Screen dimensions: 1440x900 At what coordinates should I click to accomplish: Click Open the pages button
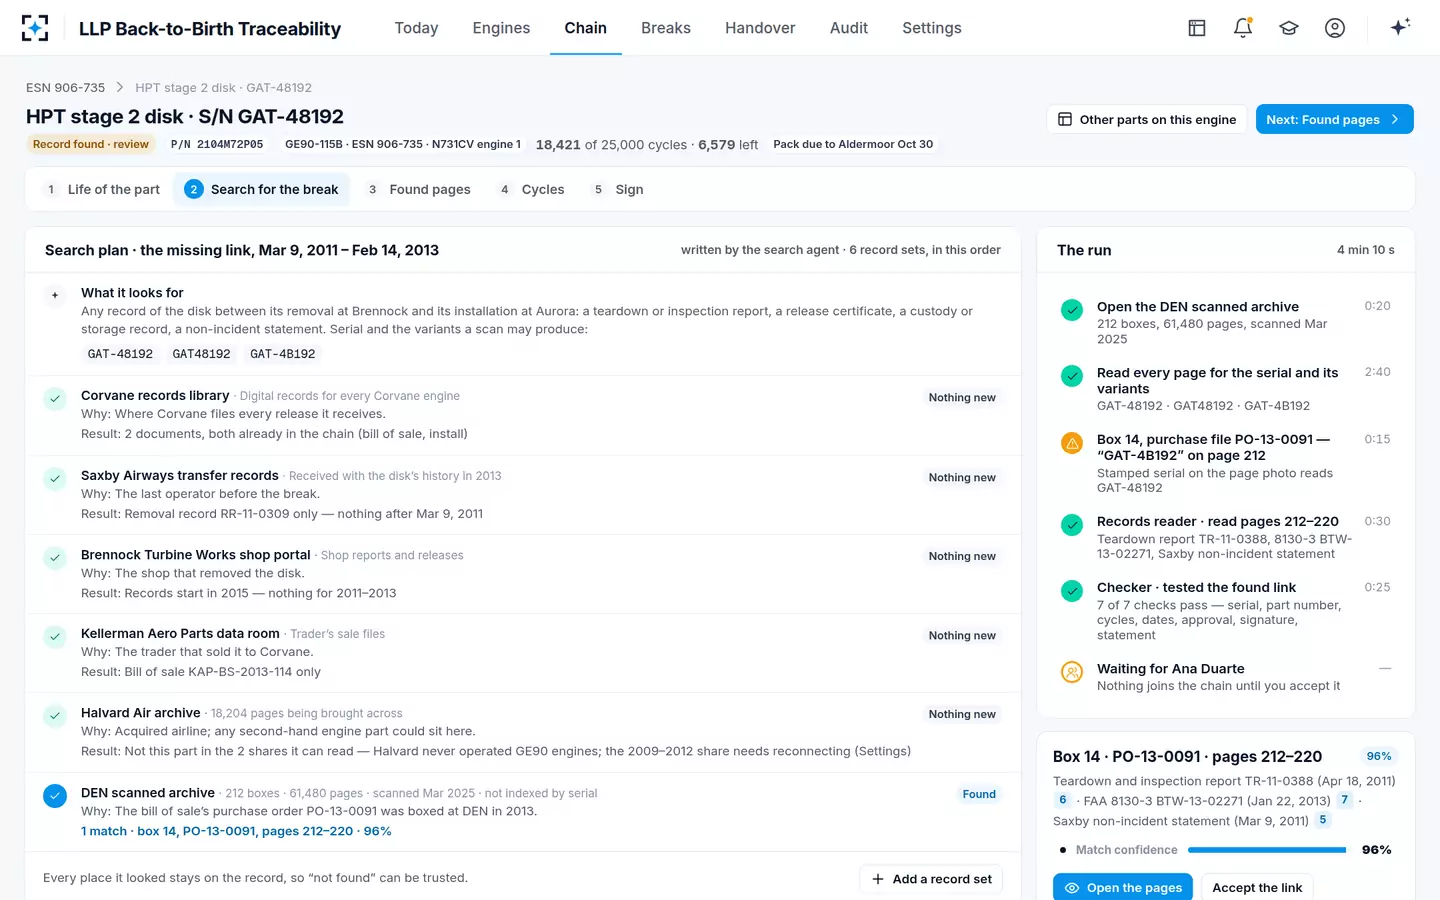[1123, 887]
